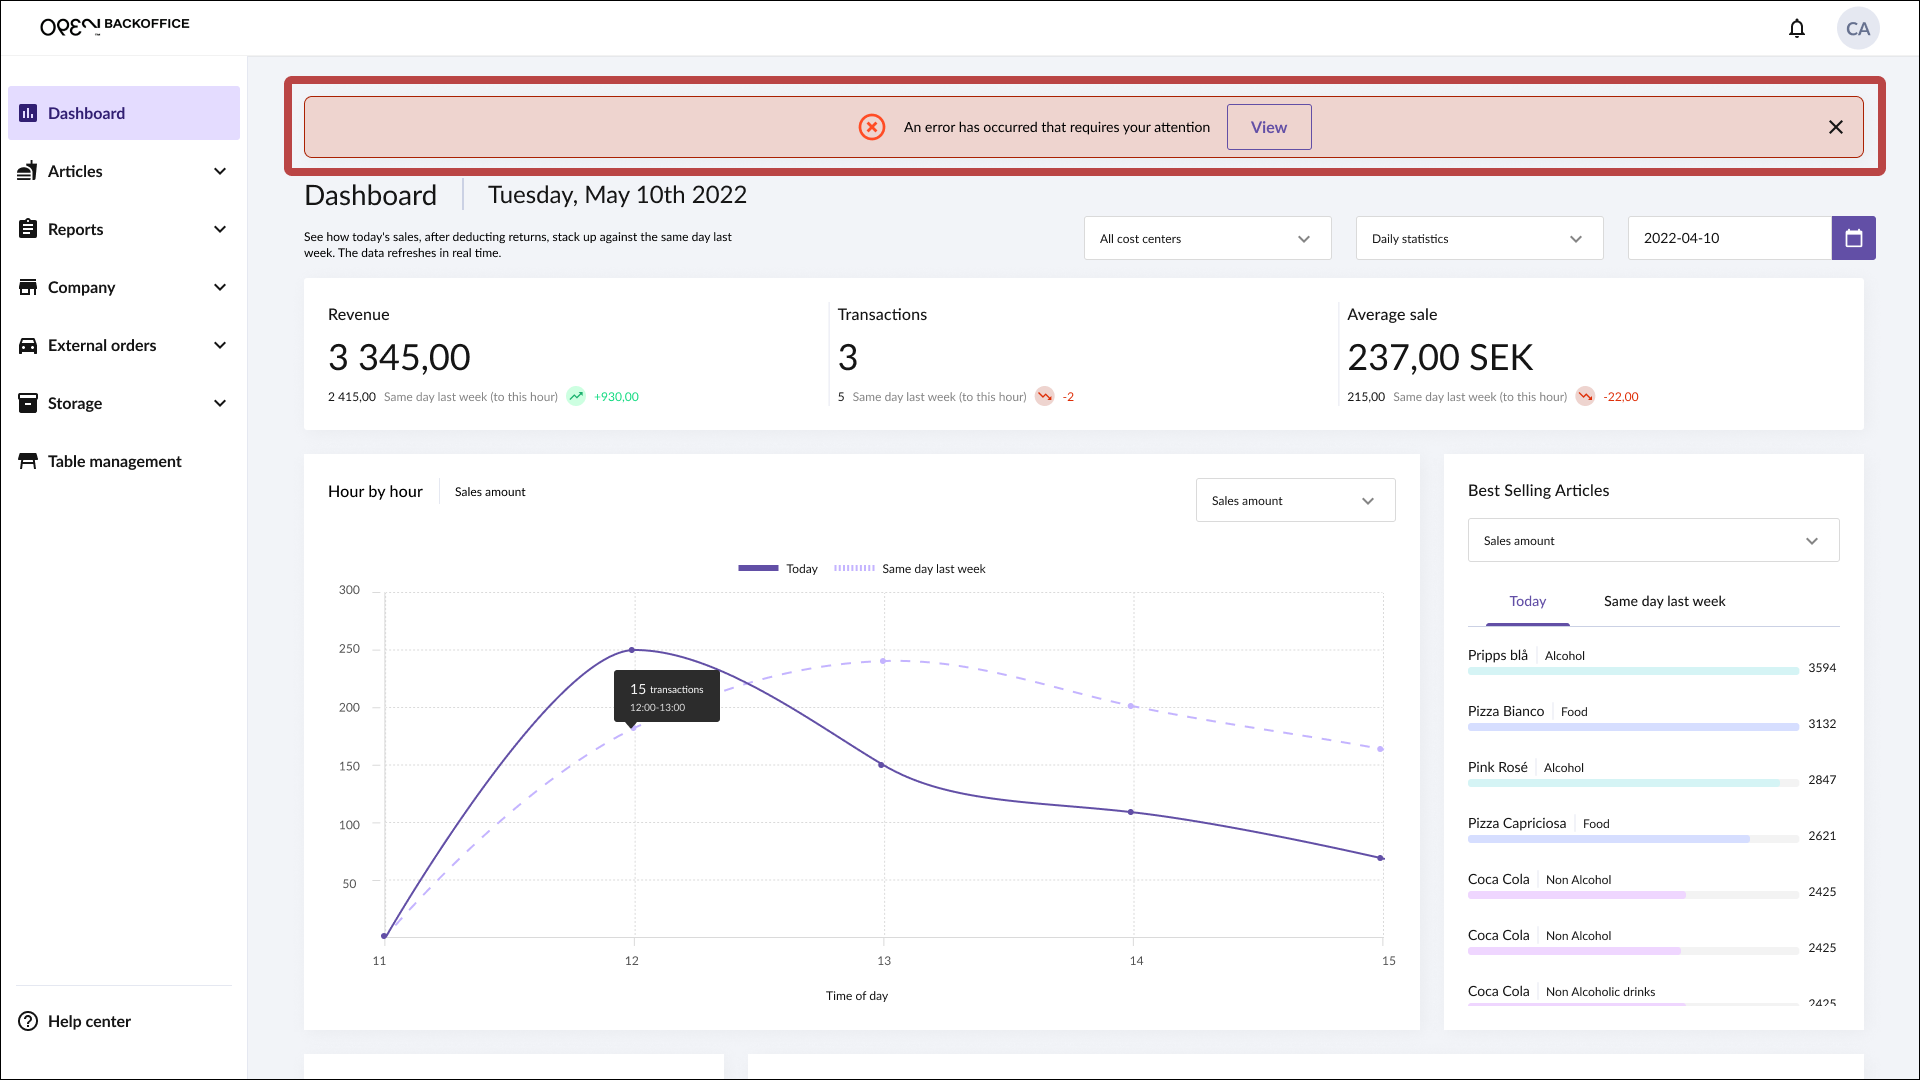Open the calendar date picker icon

pyautogui.click(x=1853, y=238)
